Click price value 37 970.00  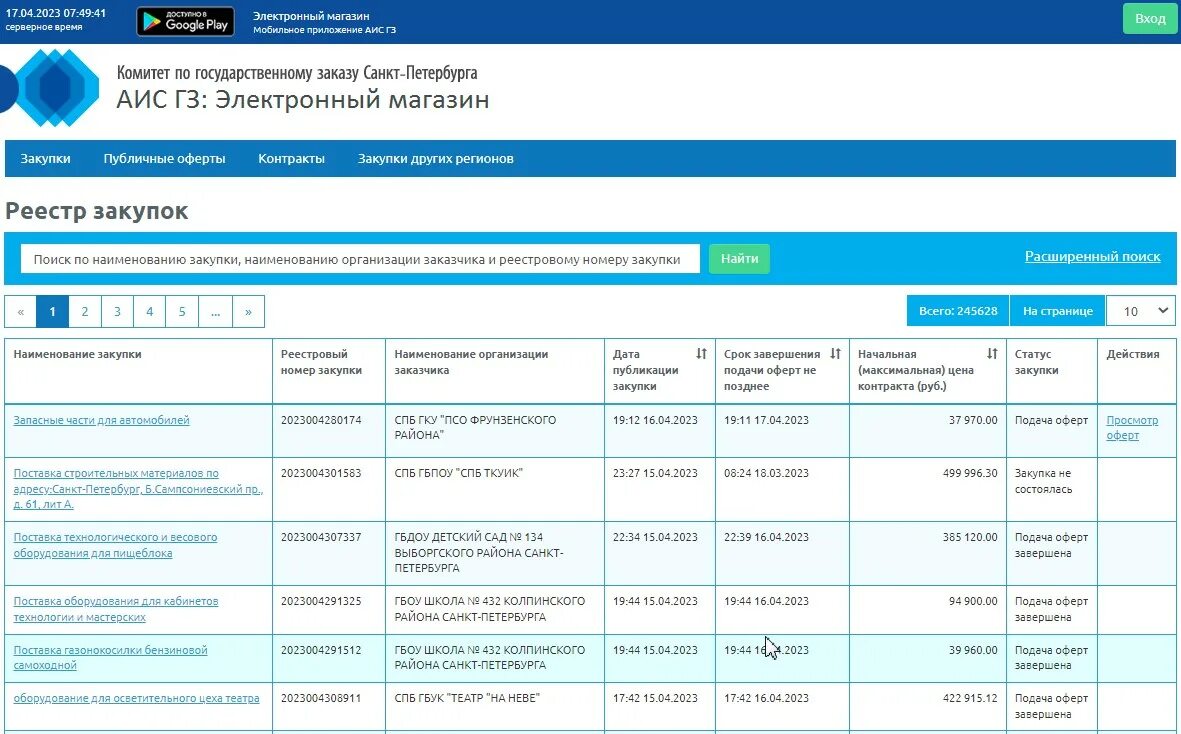(972, 420)
